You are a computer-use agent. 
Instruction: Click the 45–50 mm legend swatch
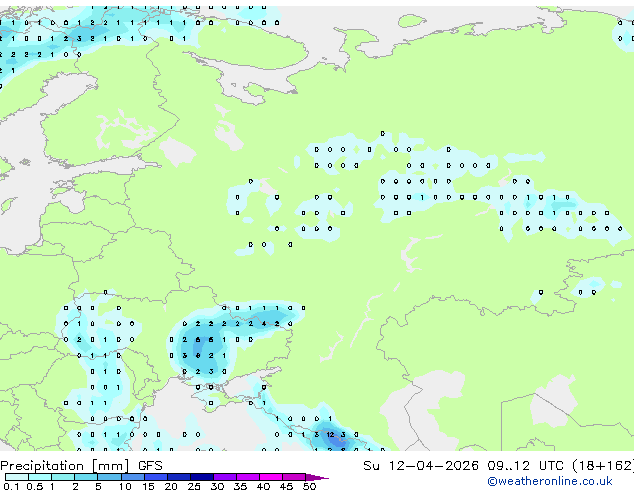tap(294, 477)
